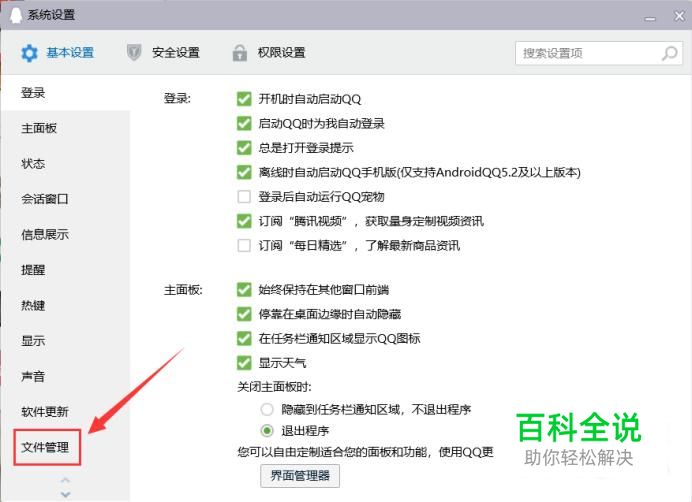This screenshot has width=692, height=502.
Task: Uncheck 显示天气 checkbox
Action: (x=244, y=363)
